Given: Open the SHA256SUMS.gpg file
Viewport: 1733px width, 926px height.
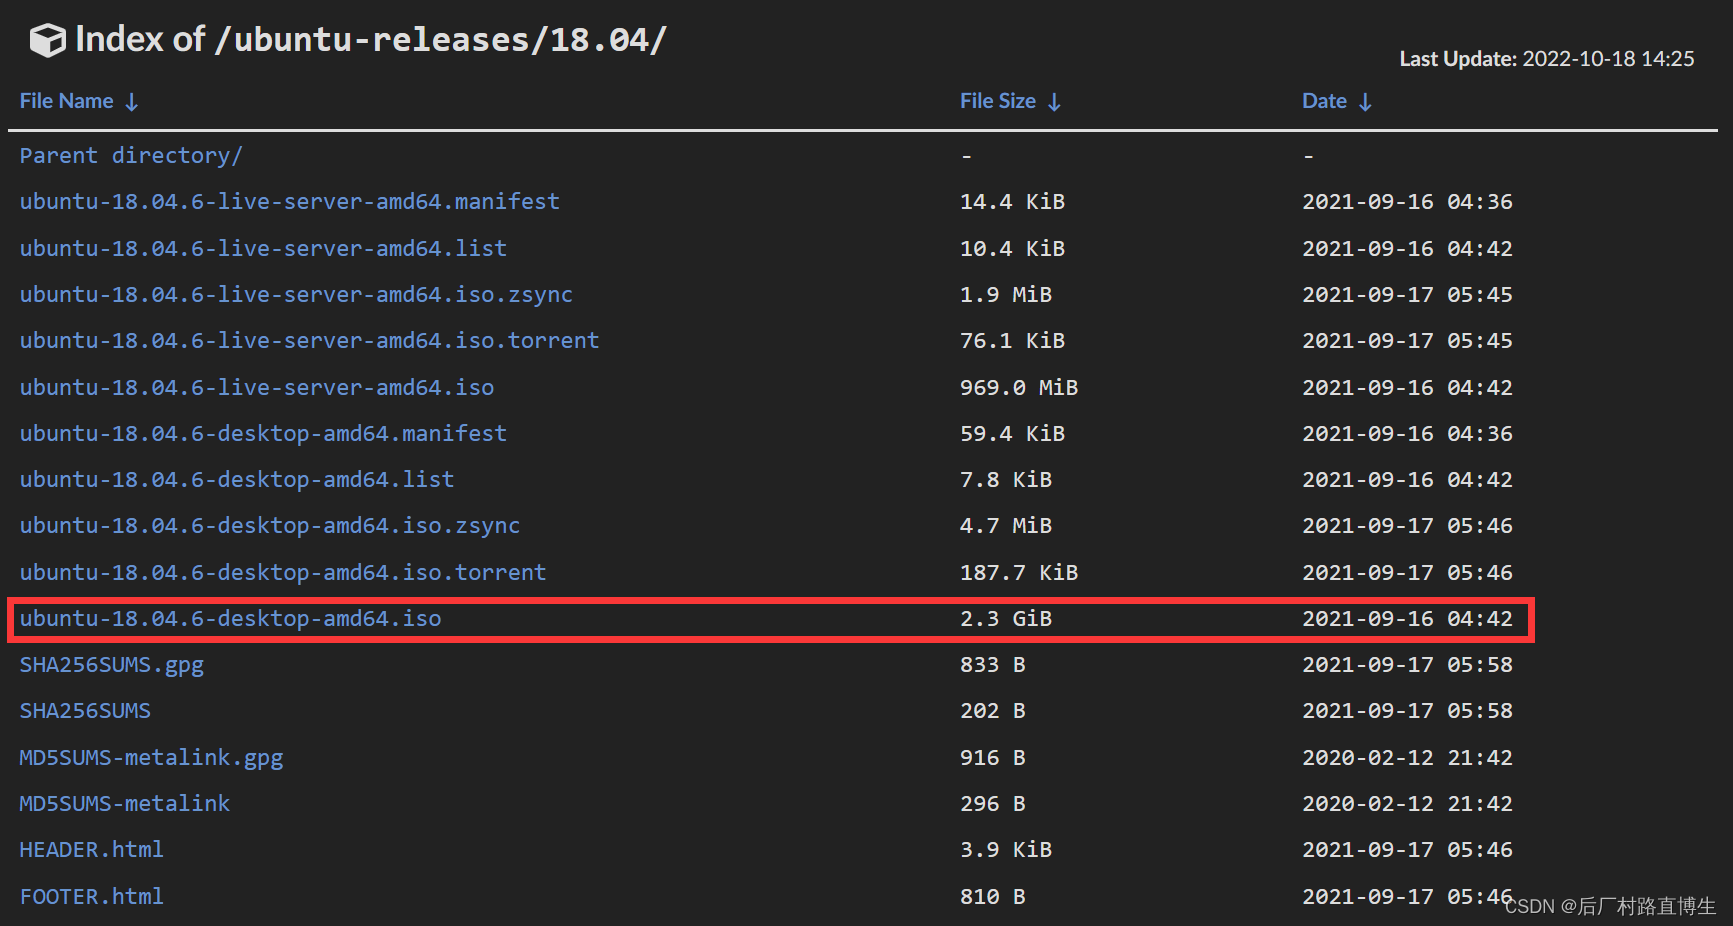Looking at the screenshot, I should pyautogui.click(x=111, y=664).
